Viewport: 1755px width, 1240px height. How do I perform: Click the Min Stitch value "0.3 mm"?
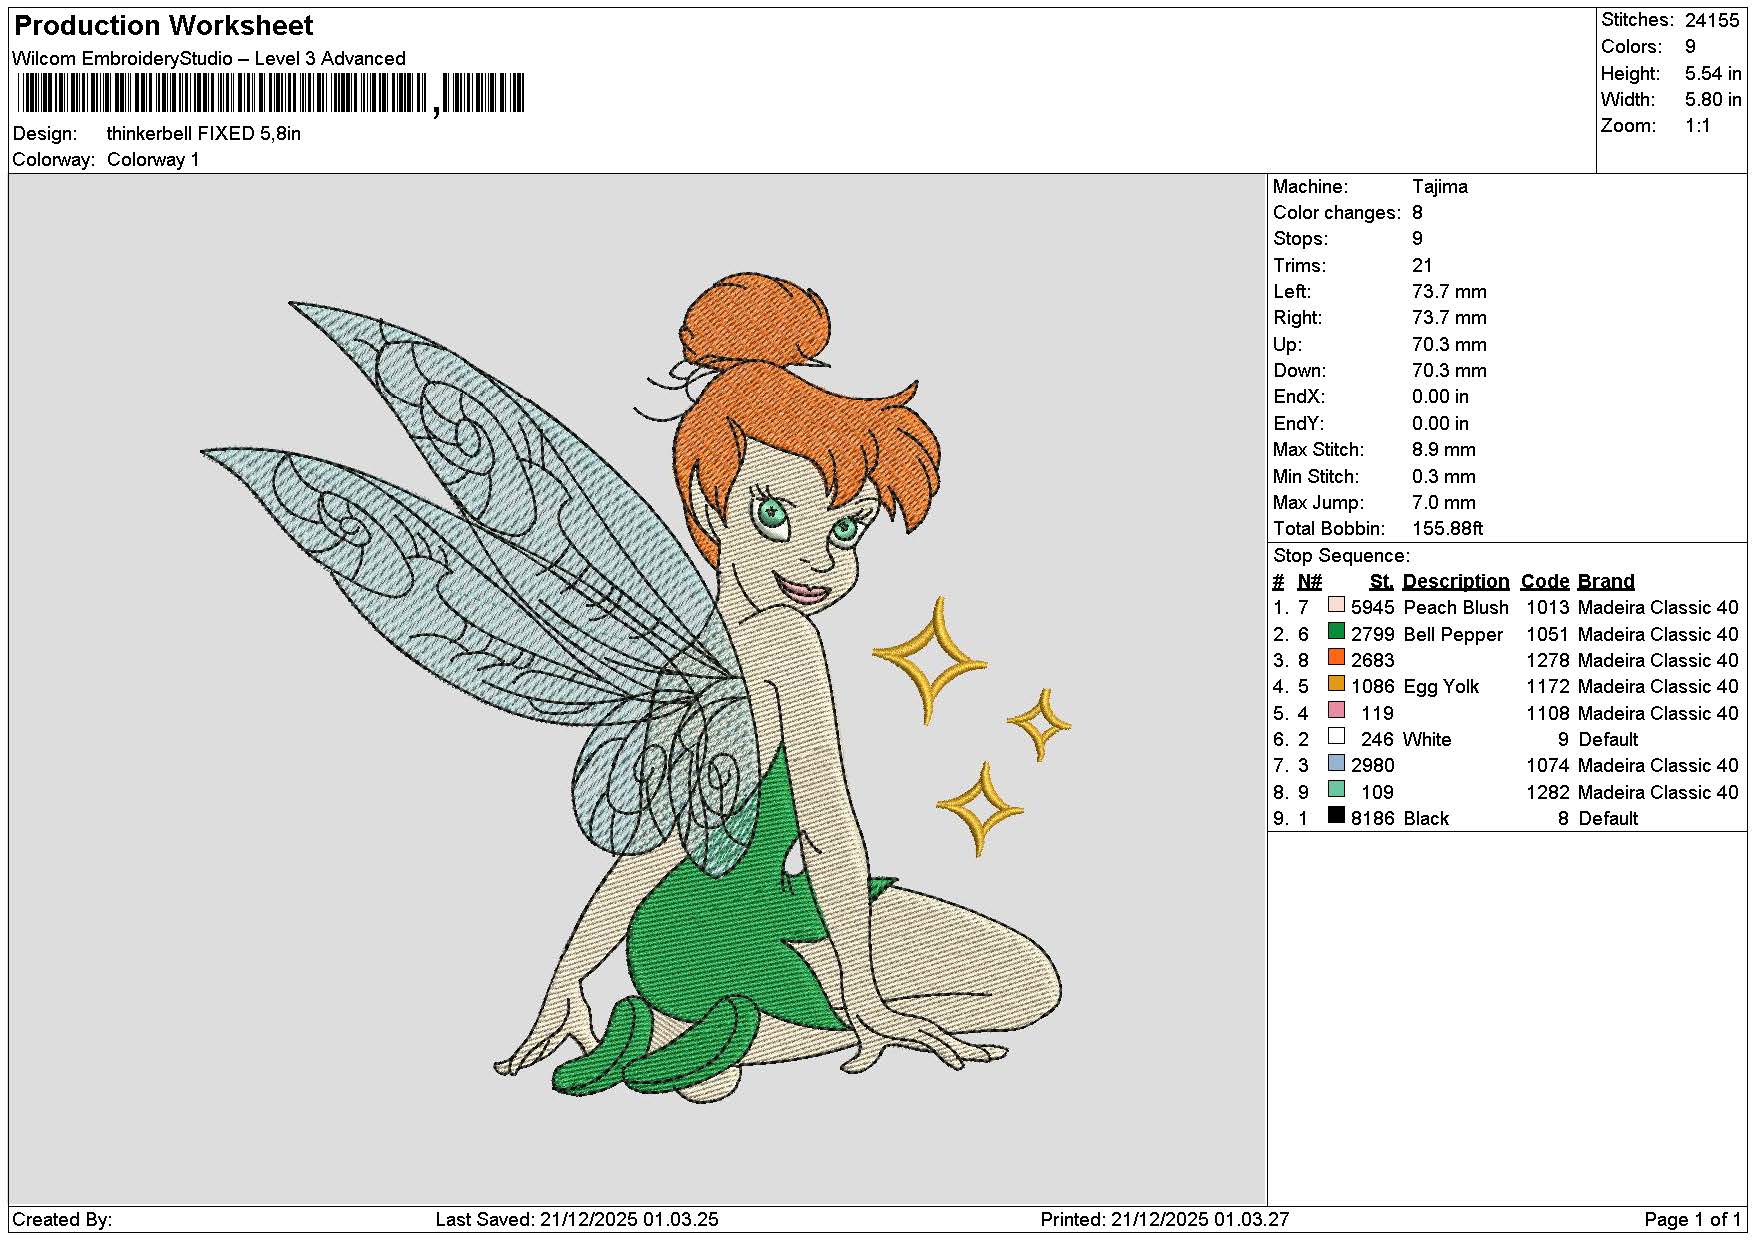pos(1444,477)
